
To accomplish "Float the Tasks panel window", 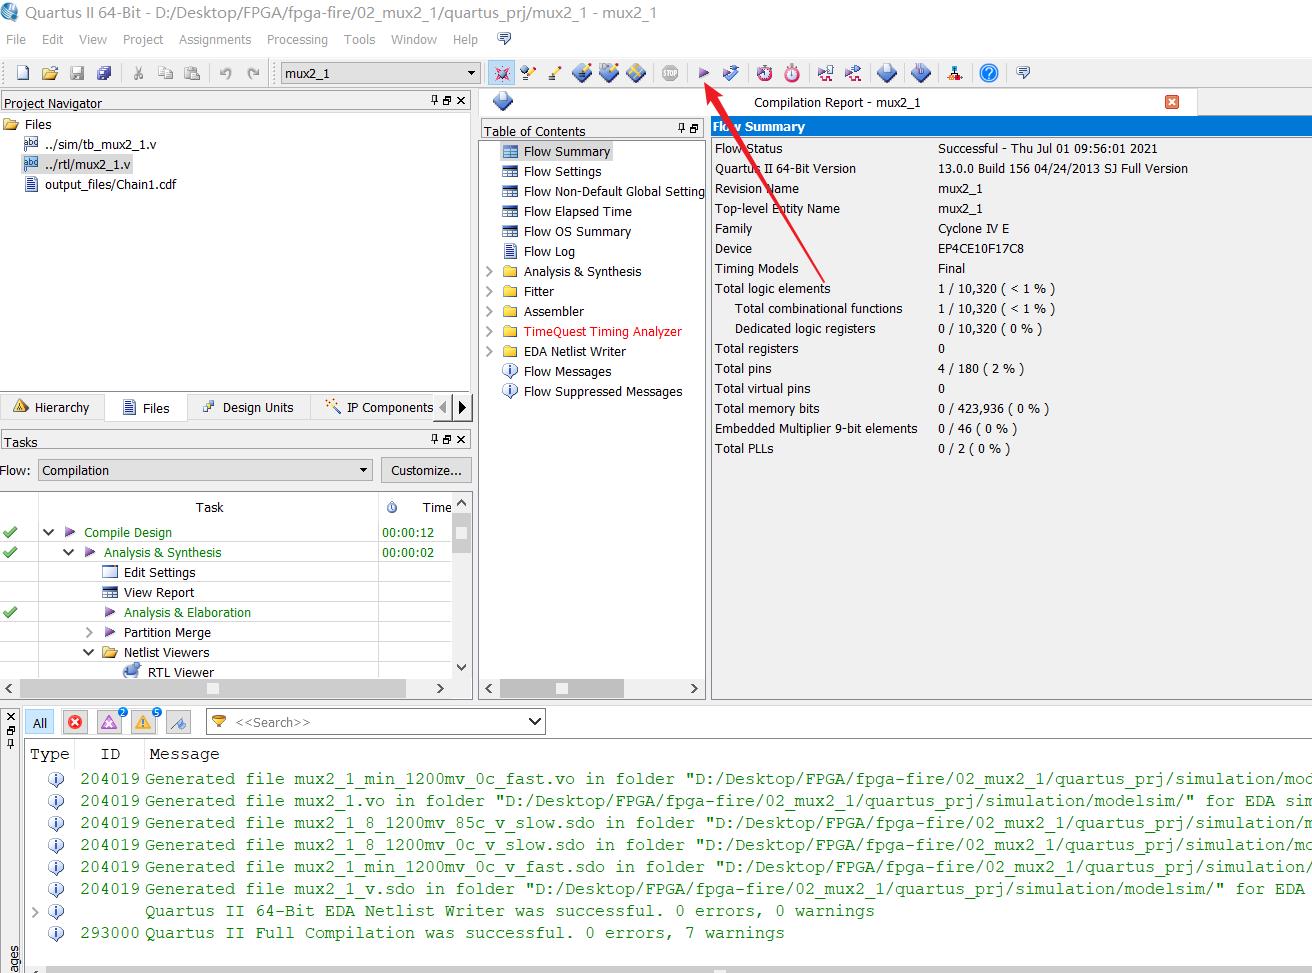I will click(x=447, y=440).
